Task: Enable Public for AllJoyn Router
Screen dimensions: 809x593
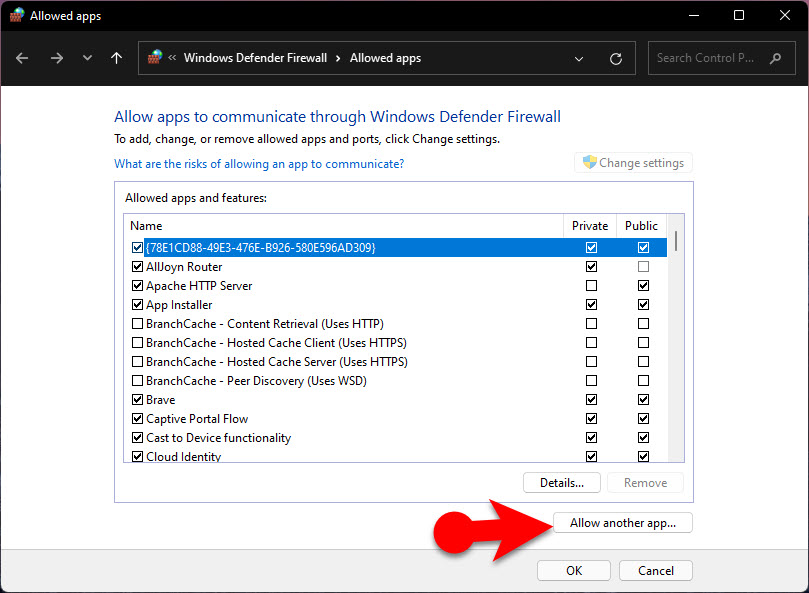Action: (643, 267)
